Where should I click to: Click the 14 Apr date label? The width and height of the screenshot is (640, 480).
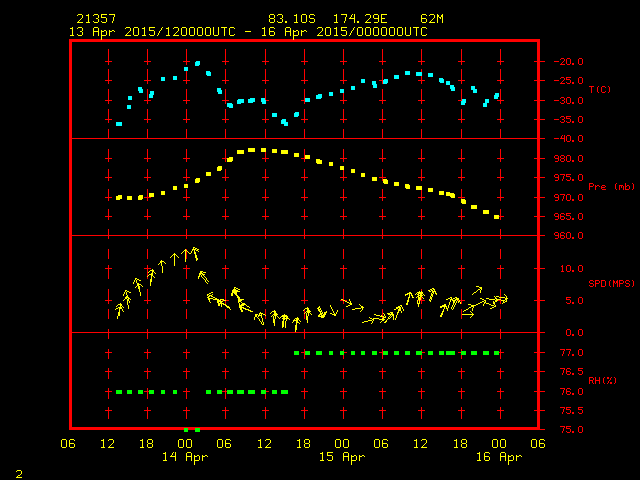tap(185, 457)
